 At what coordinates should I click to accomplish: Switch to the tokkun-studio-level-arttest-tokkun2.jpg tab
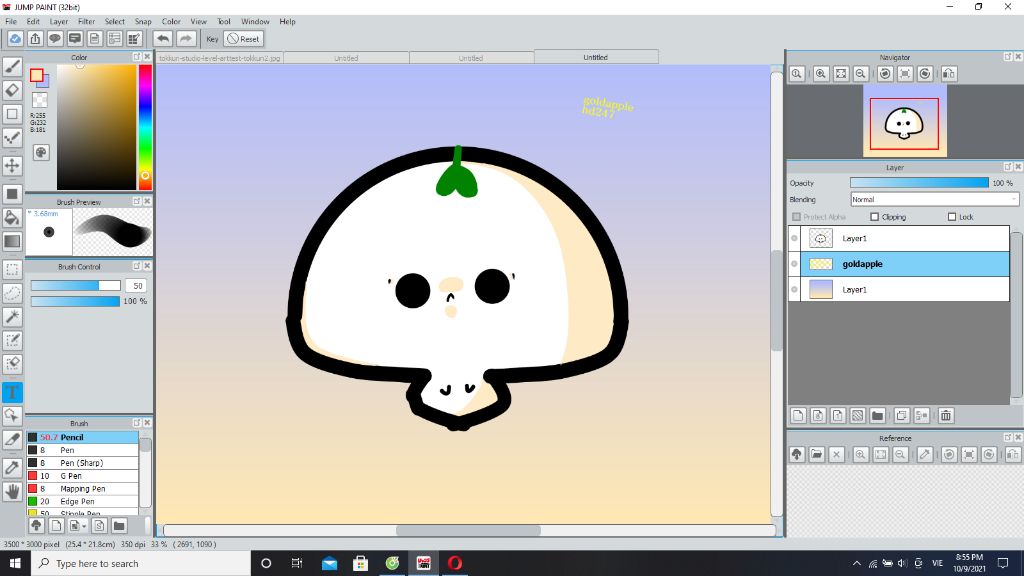pyautogui.click(x=219, y=58)
